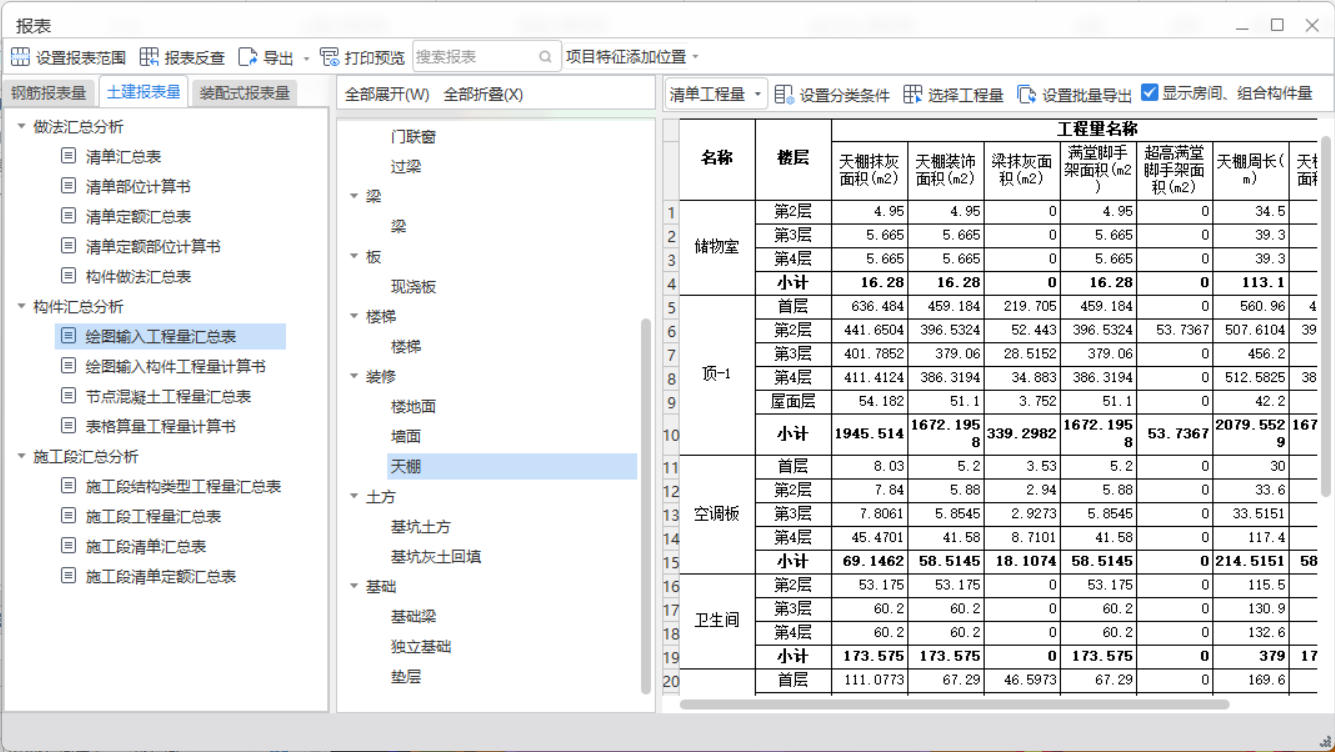Click the cell value 636.484
The image size is (1335, 752).
pos(870,306)
